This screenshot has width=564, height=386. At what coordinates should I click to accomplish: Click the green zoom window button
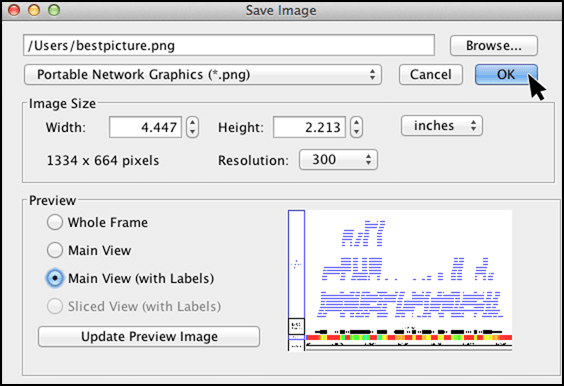pyautogui.click(x=54, y=10)
